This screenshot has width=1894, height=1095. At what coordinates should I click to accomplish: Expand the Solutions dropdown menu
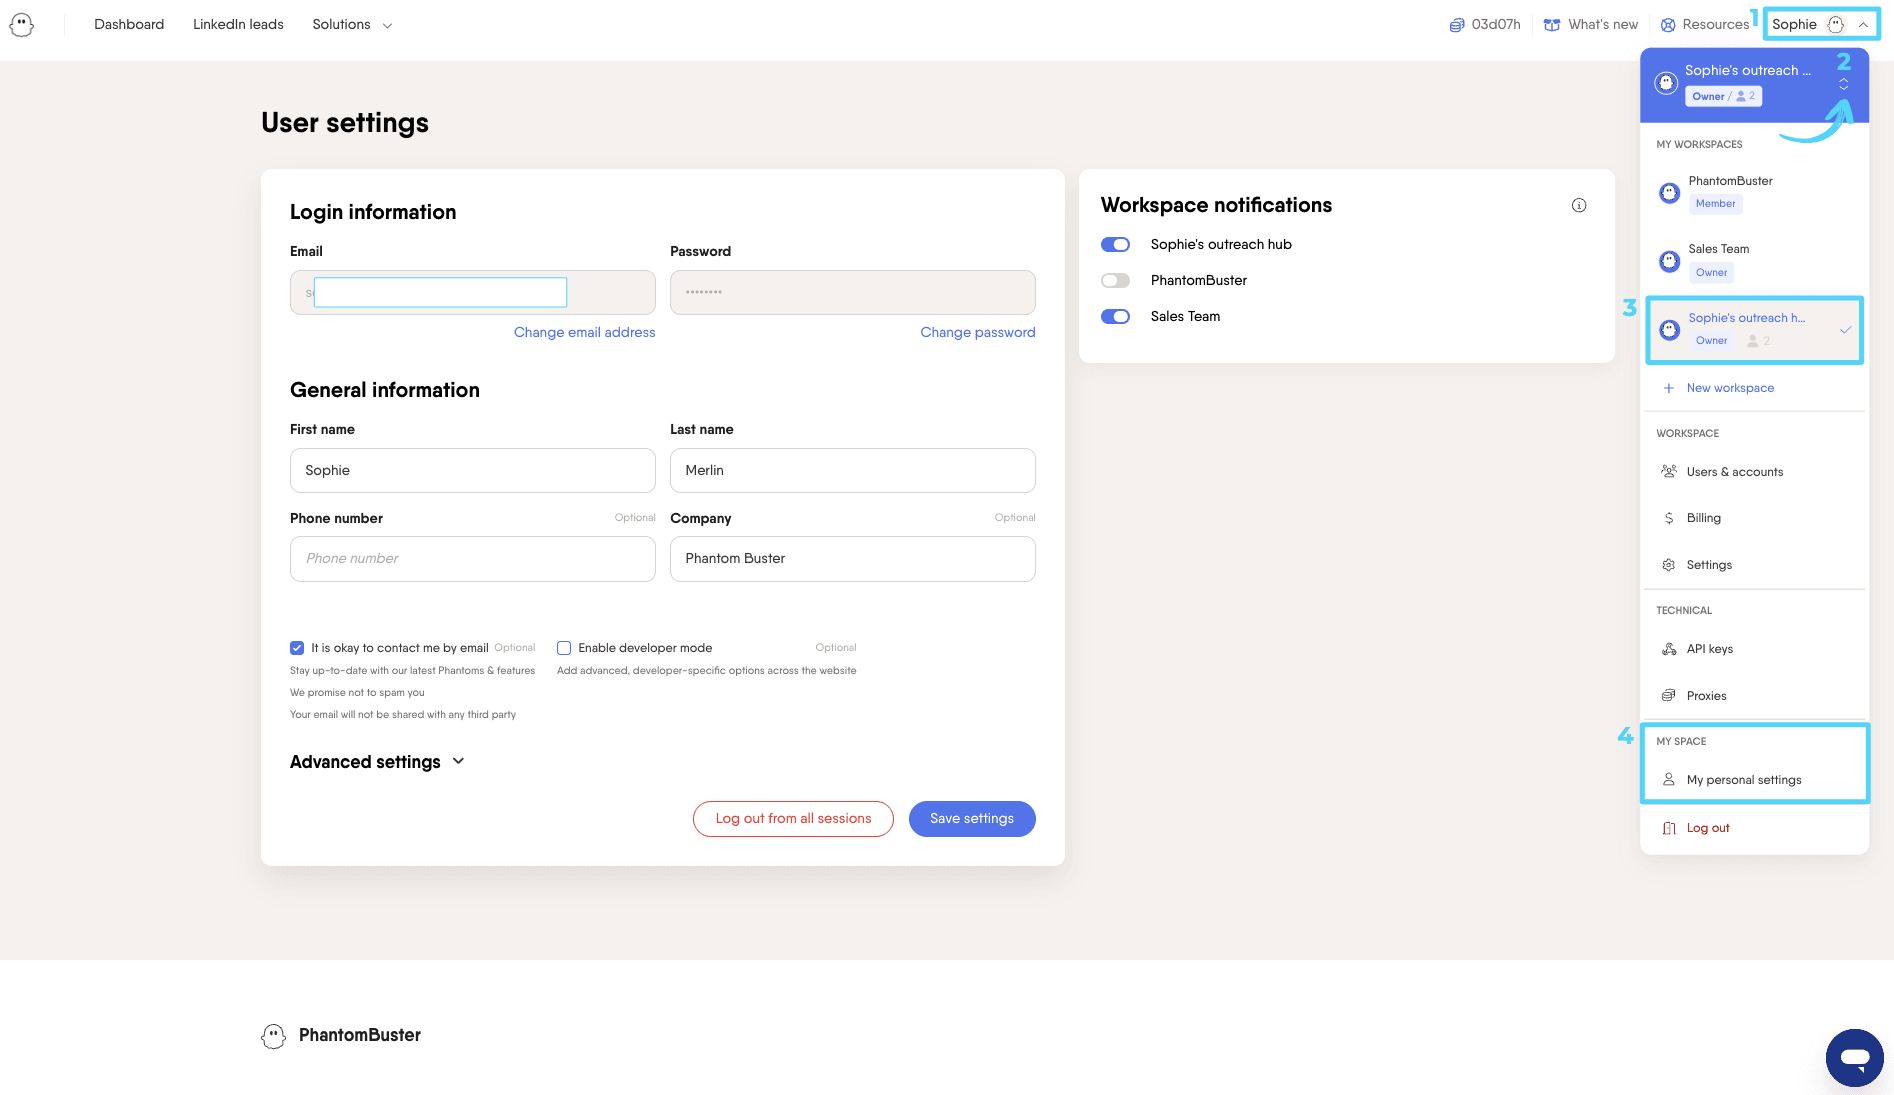pos(352,25)
